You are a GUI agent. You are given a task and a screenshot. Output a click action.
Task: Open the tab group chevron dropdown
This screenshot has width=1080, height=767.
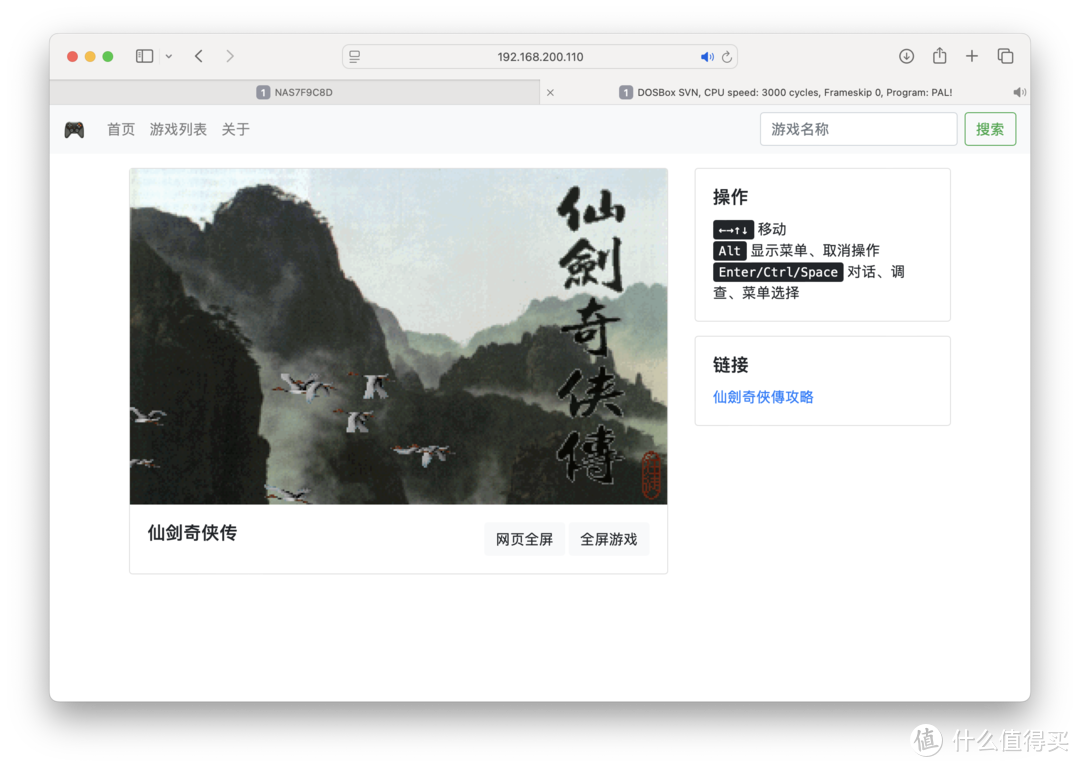point(168,56)
